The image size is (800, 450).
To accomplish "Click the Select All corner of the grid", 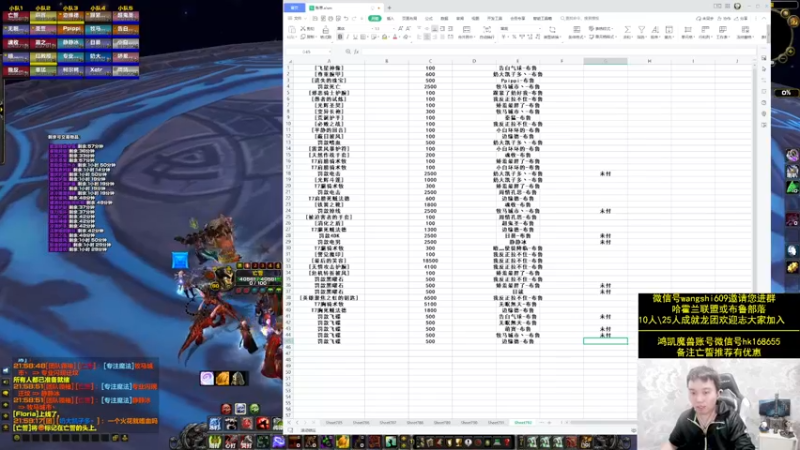I will click(288, 61).
